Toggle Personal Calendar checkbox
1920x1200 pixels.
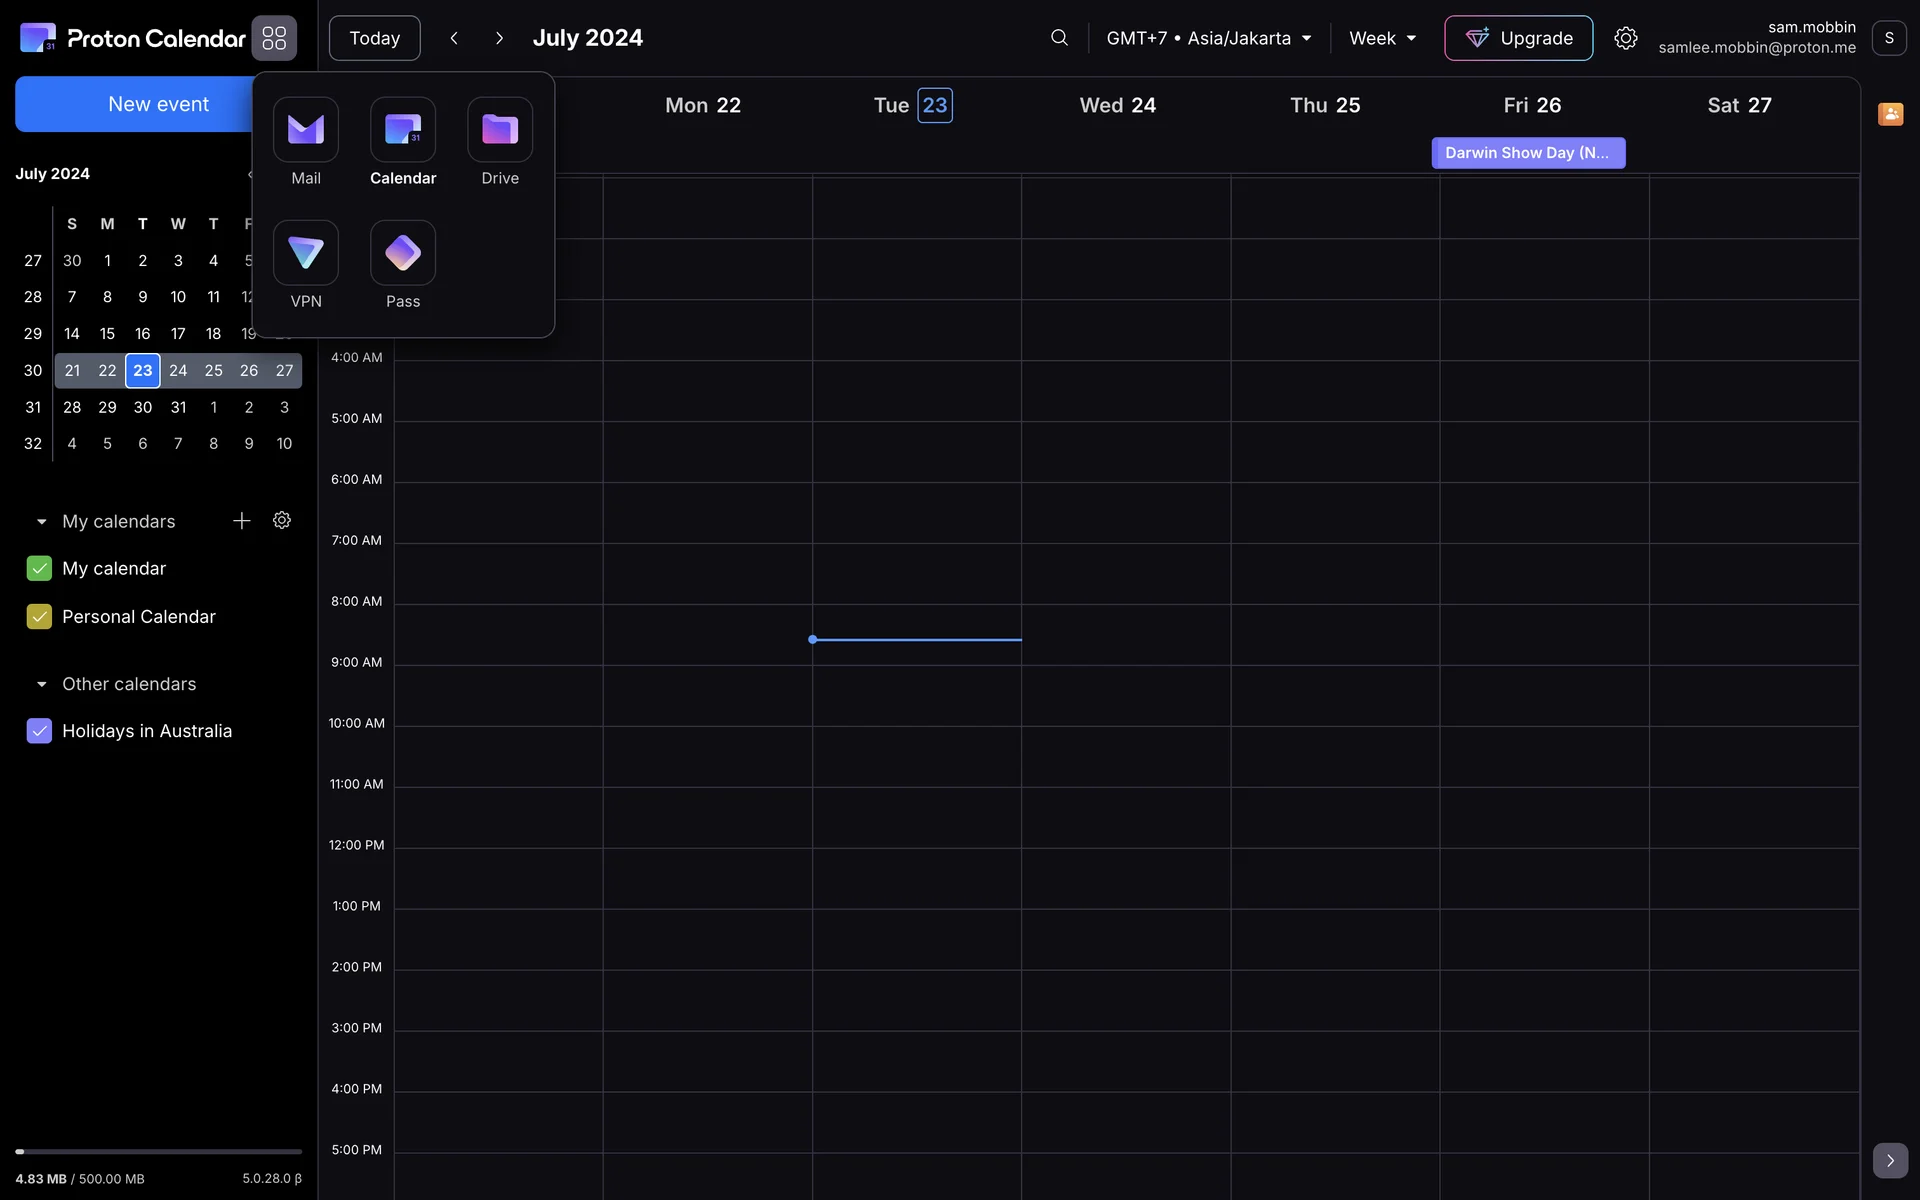39,617
